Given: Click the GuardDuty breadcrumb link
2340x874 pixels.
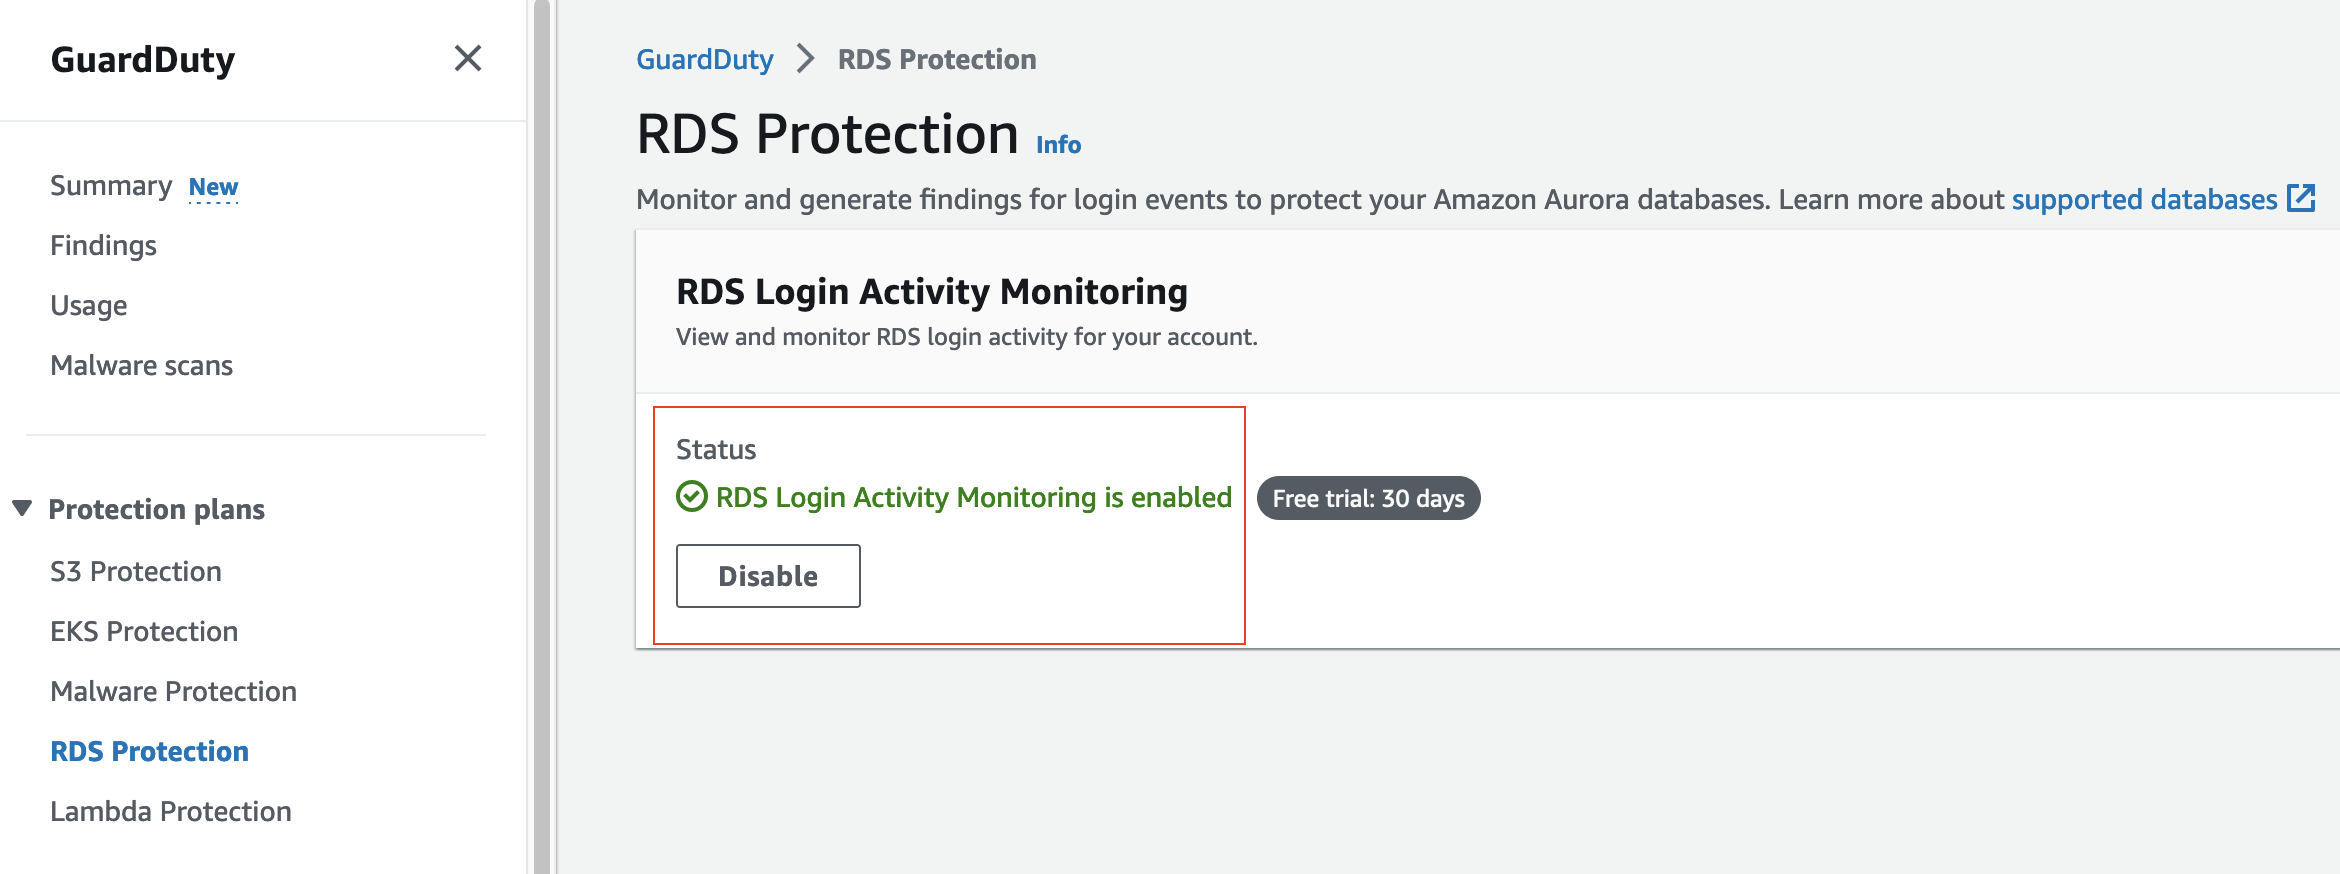Looking at the screenshot, I should click(x=704, y=60).
